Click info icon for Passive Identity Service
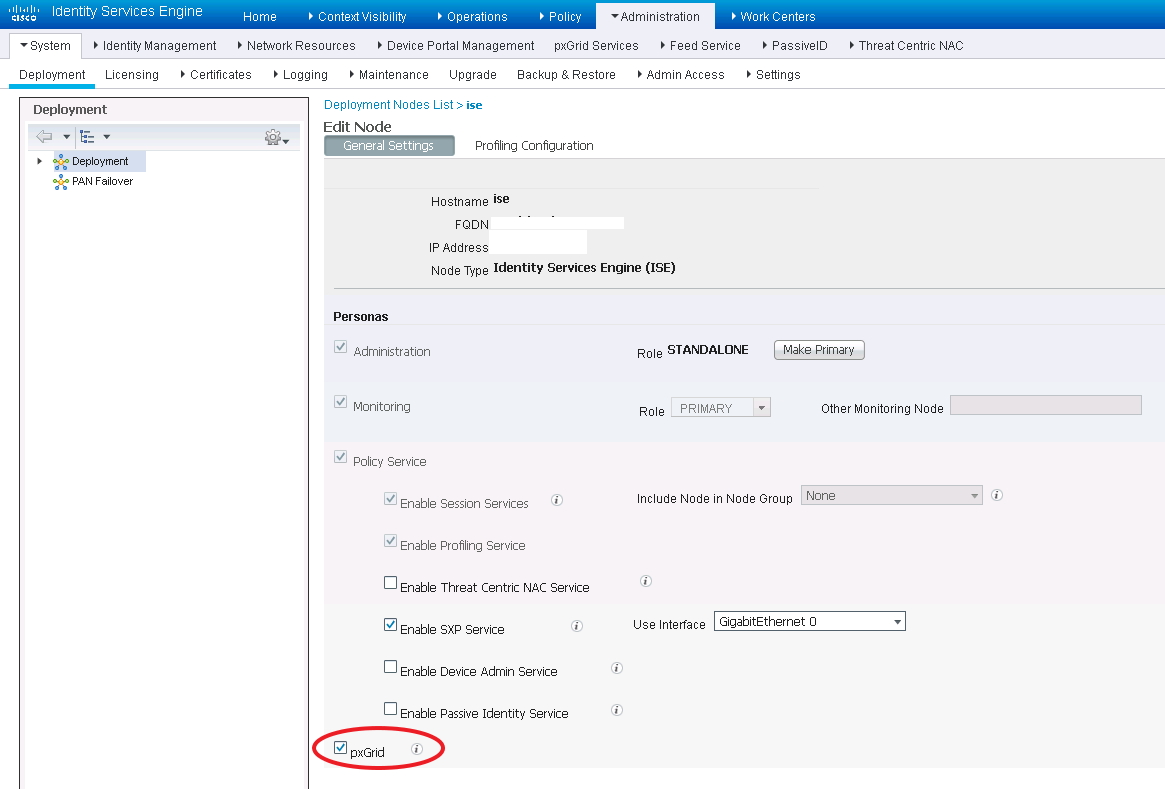Image resolution: width=1165 pixels, height=789 pixels. point(617,710)
